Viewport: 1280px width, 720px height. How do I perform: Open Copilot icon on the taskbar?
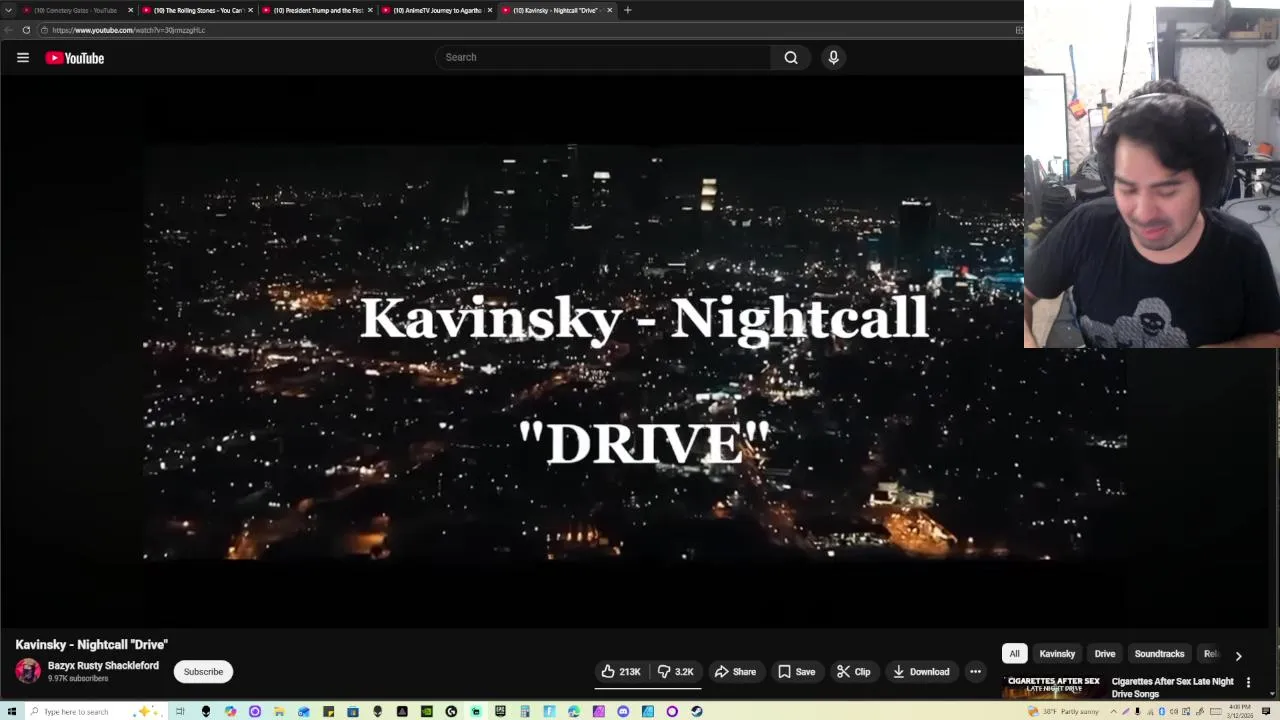tap(231, 711)
